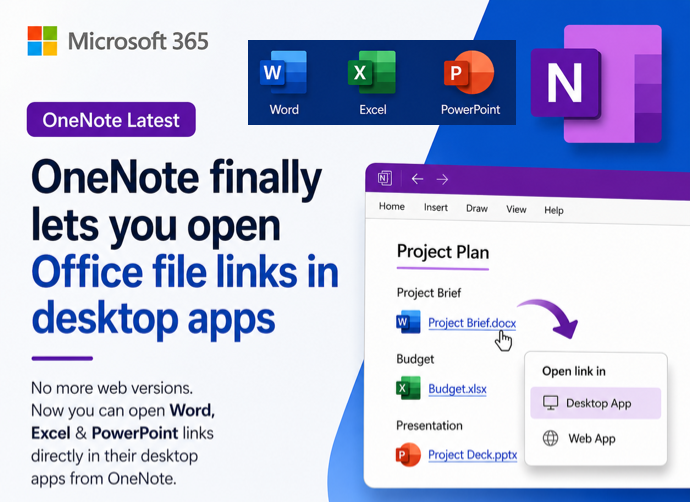Switch to the View tab
The height and width of the screenshot is (502, 690).
pos(516,209)
